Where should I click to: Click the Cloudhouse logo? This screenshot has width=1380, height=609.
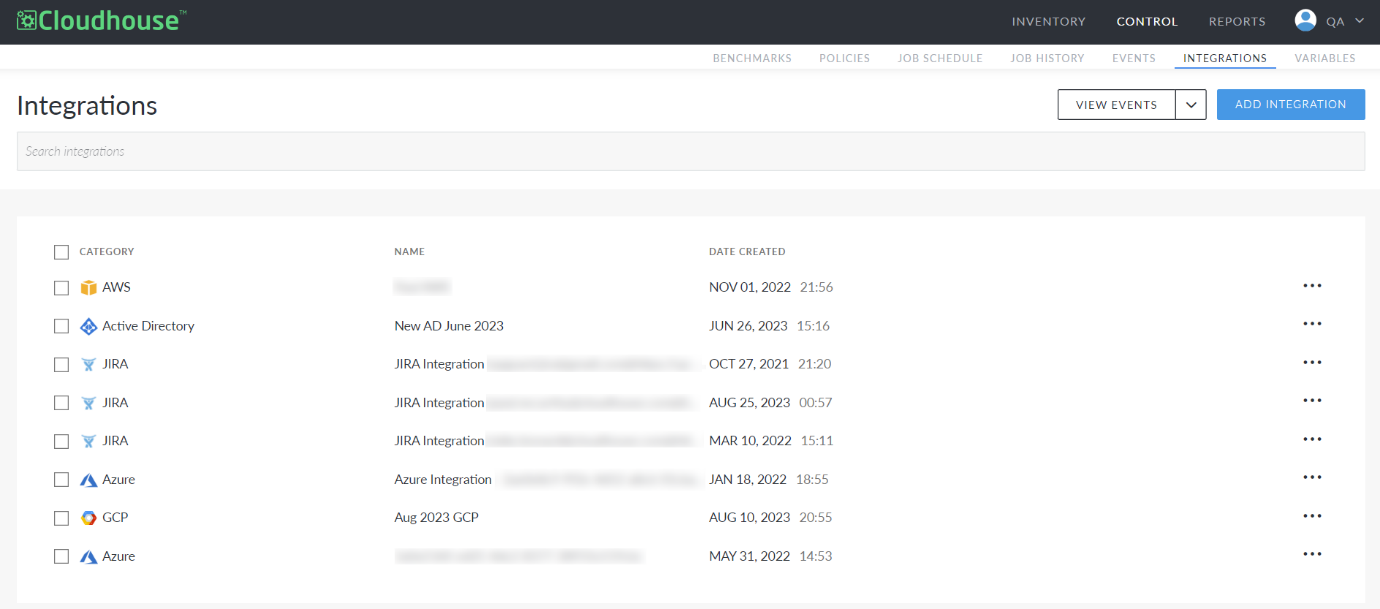[101, 20]
